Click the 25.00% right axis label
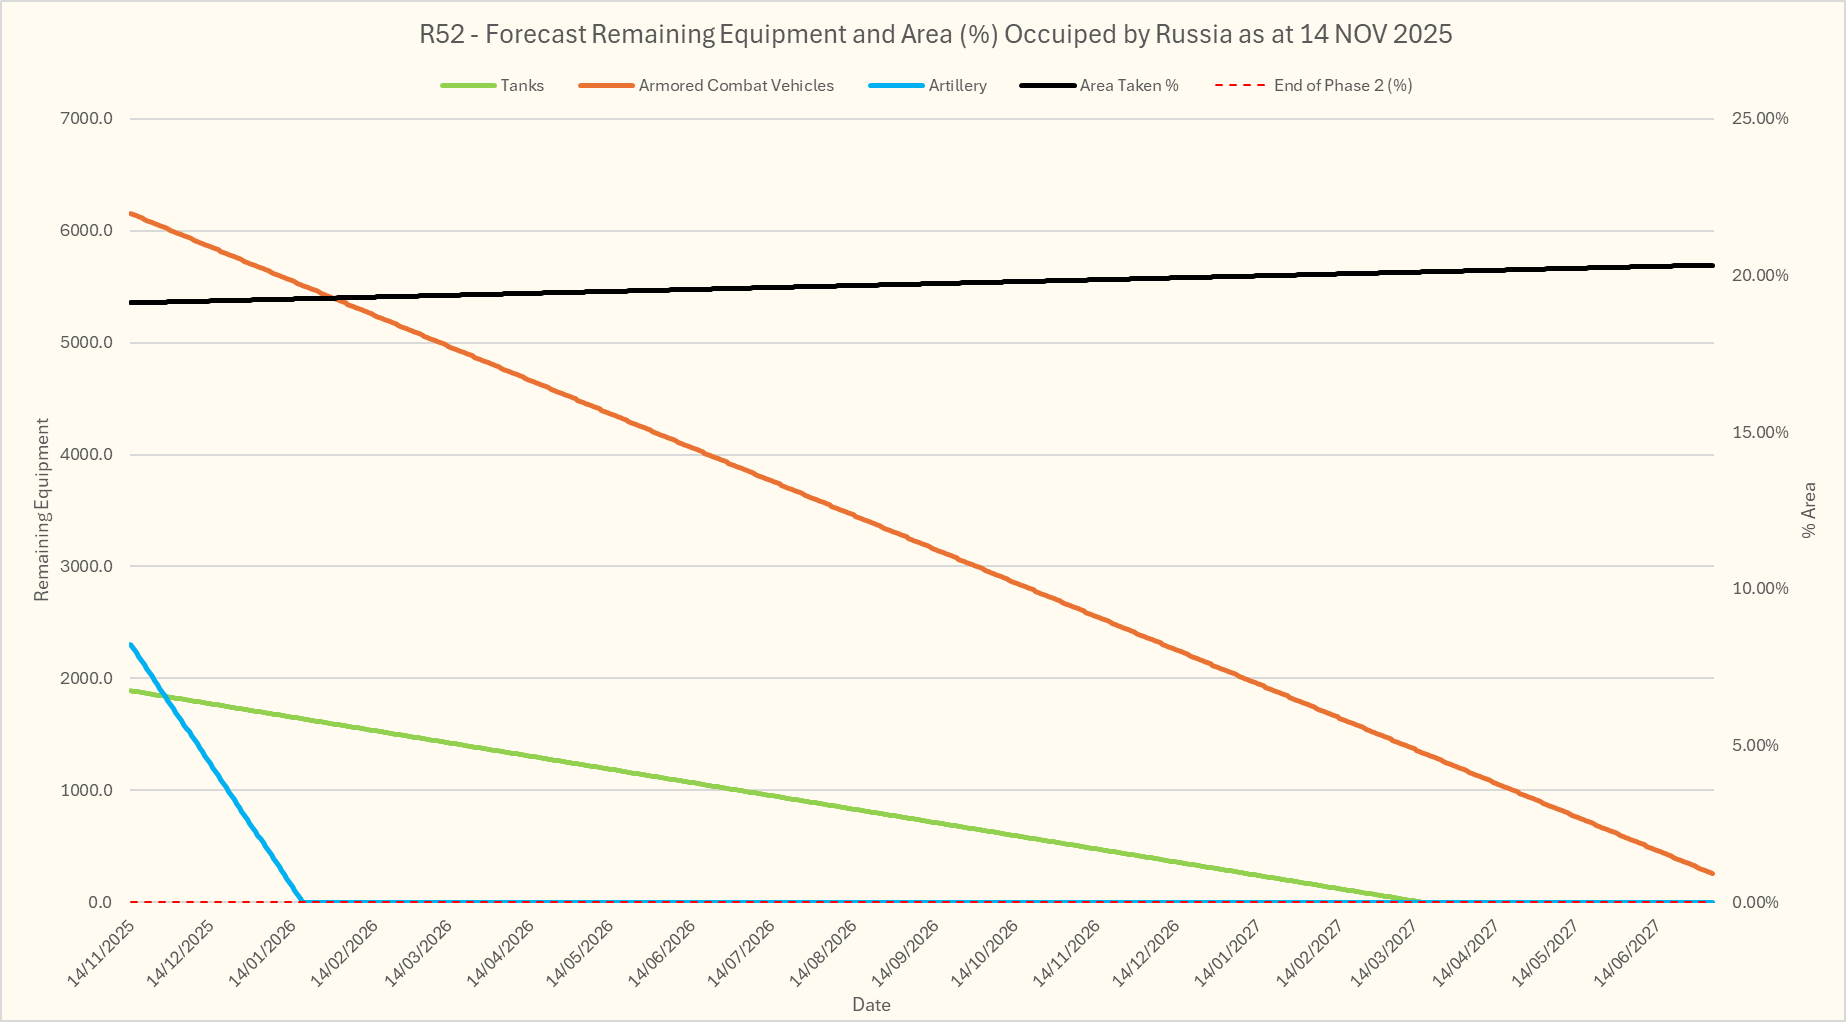 coord(1760,118)
